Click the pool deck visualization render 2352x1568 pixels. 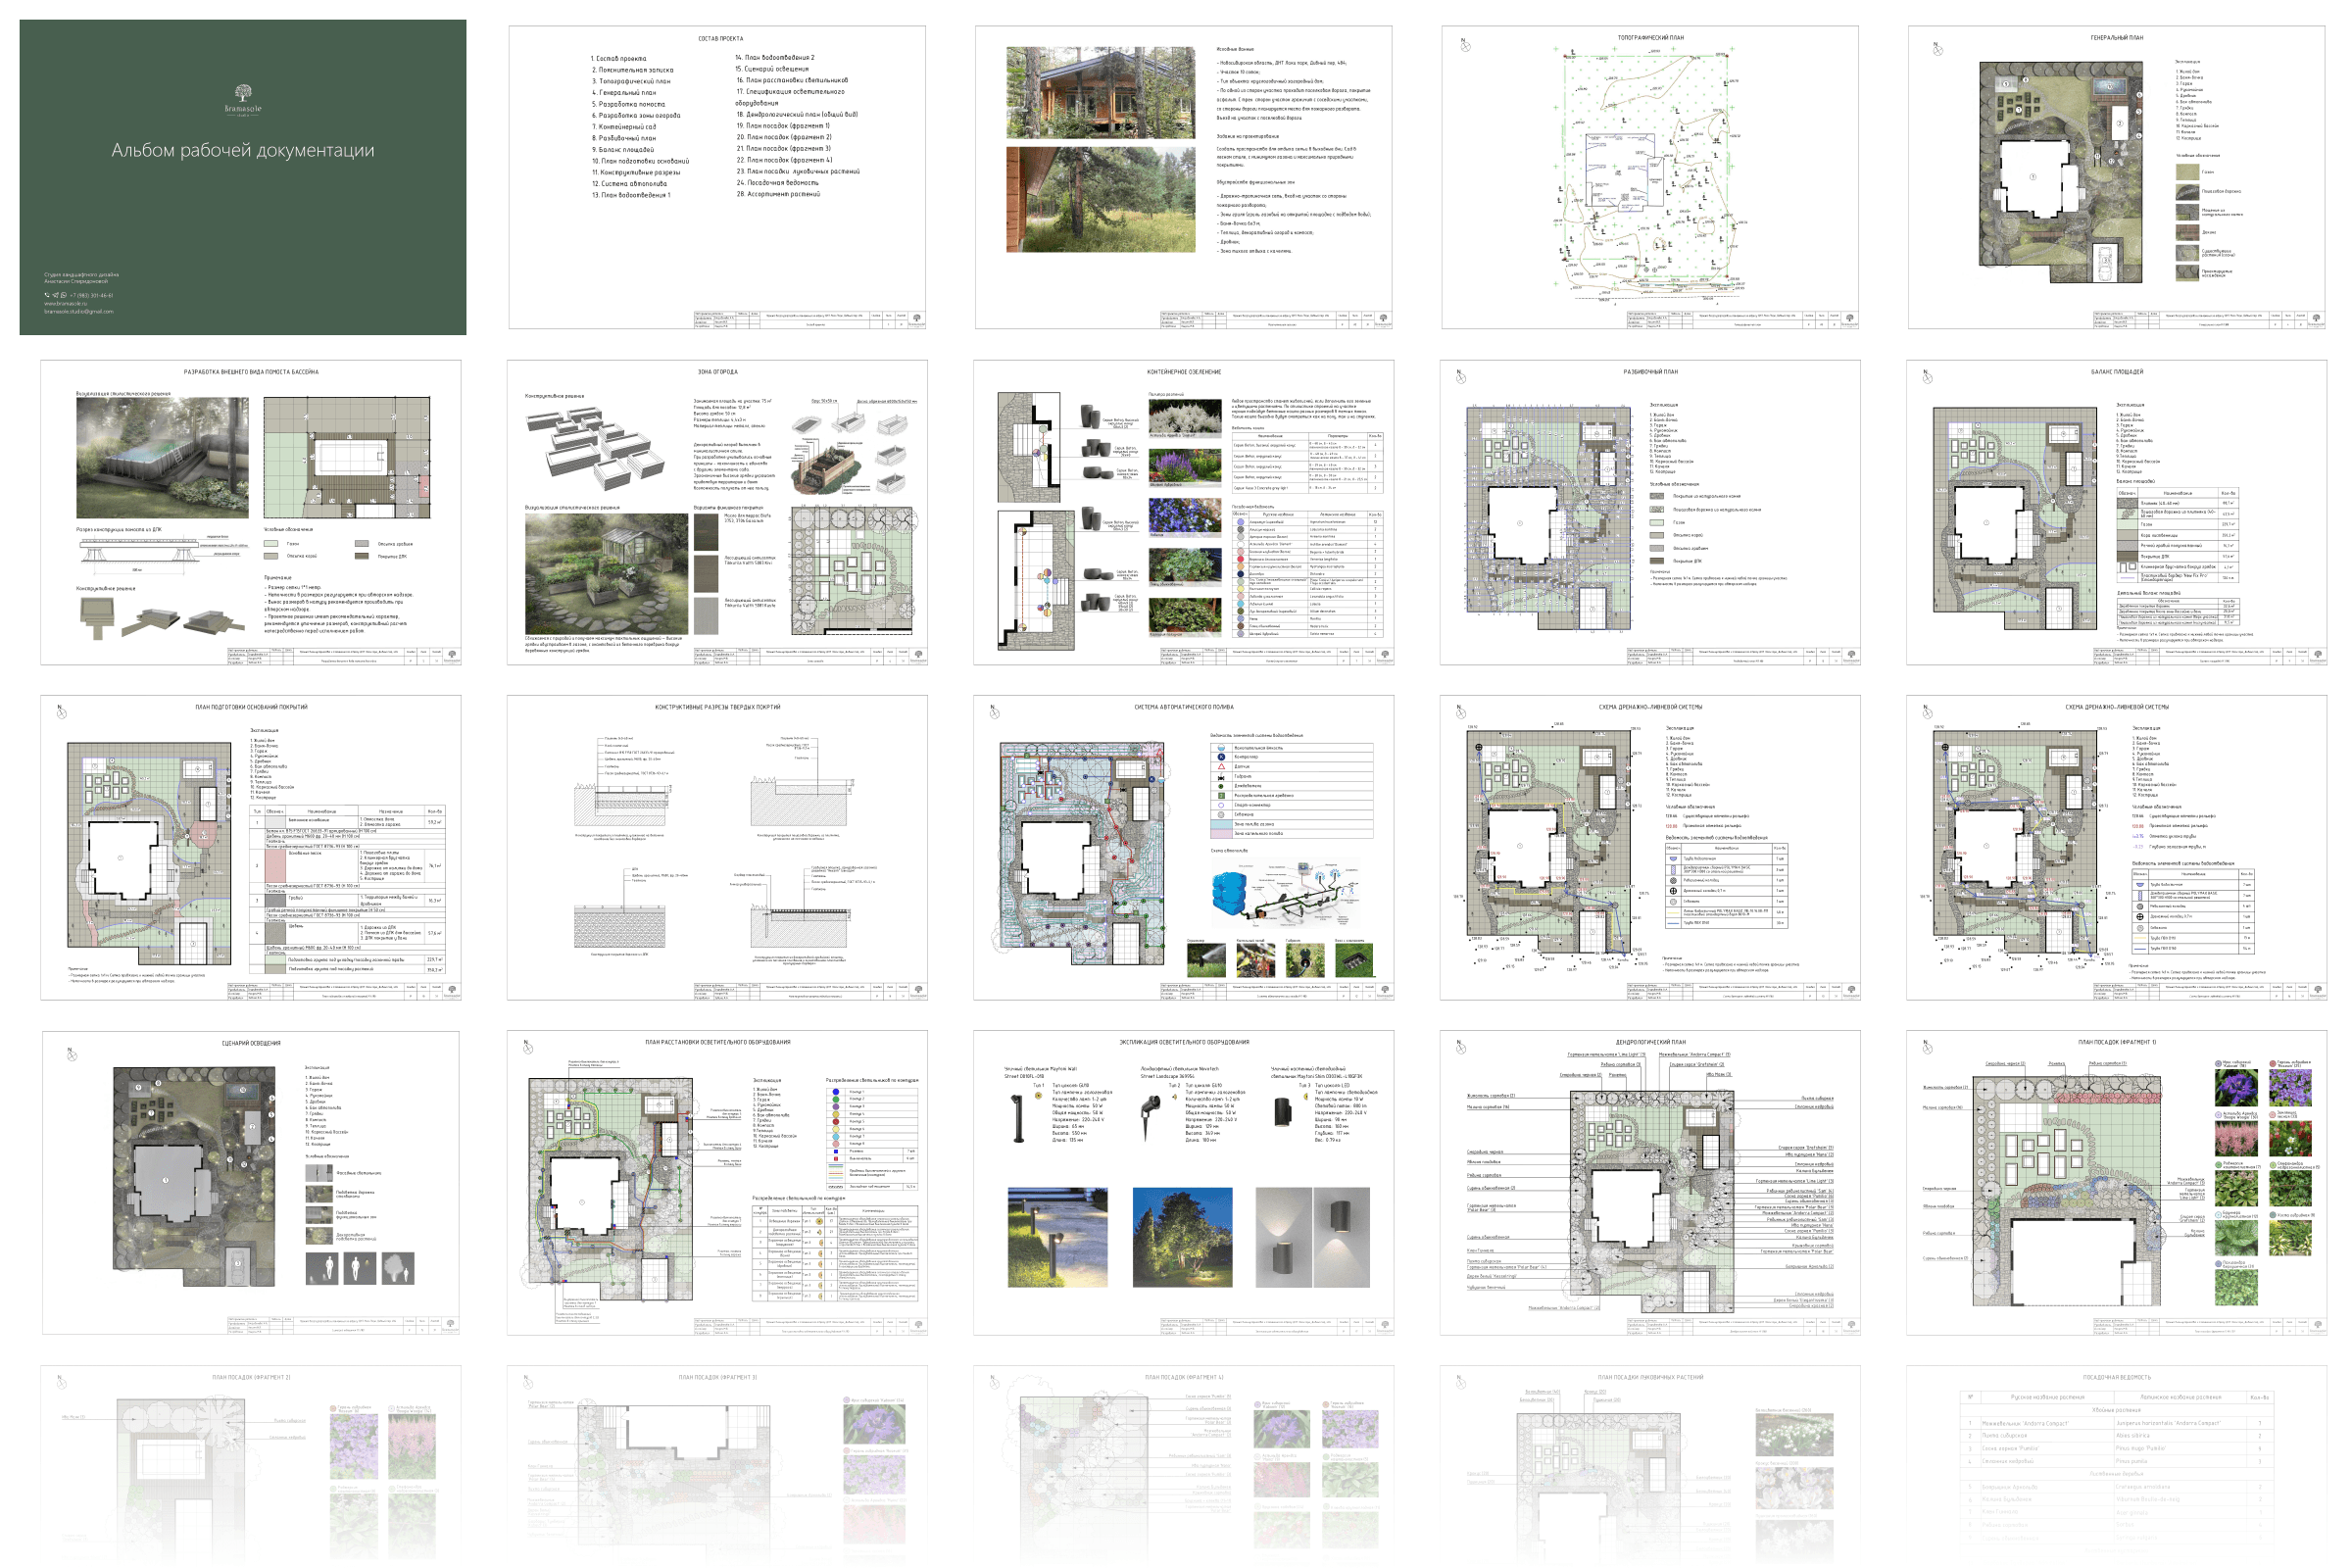[162, 457]
